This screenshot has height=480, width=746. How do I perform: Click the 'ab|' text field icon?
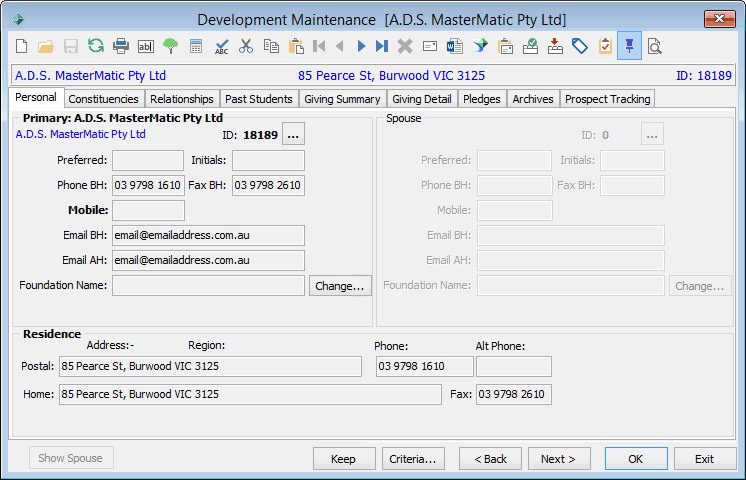pyautogui.click(x=146, y=46)
